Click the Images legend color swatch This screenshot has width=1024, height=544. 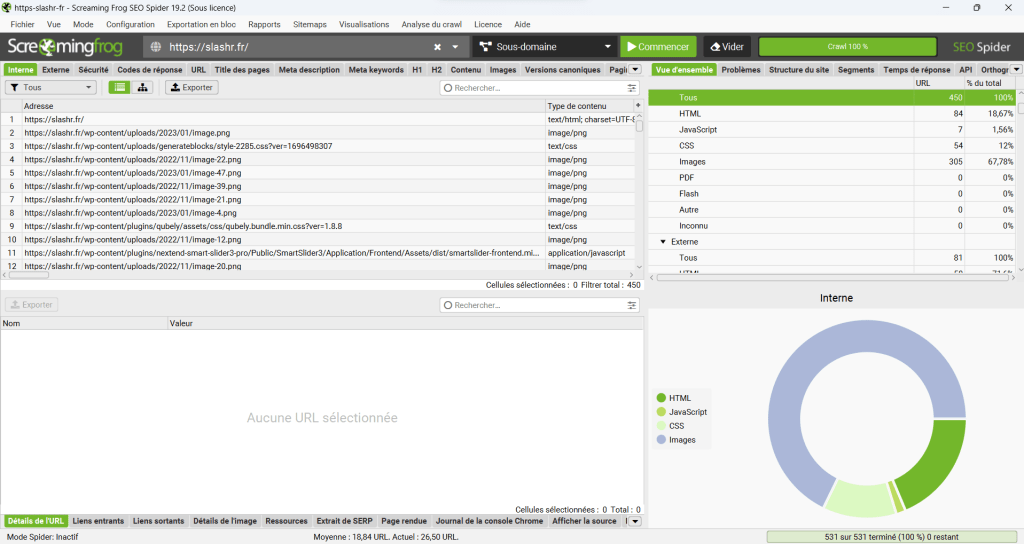[x=661, y=440]
